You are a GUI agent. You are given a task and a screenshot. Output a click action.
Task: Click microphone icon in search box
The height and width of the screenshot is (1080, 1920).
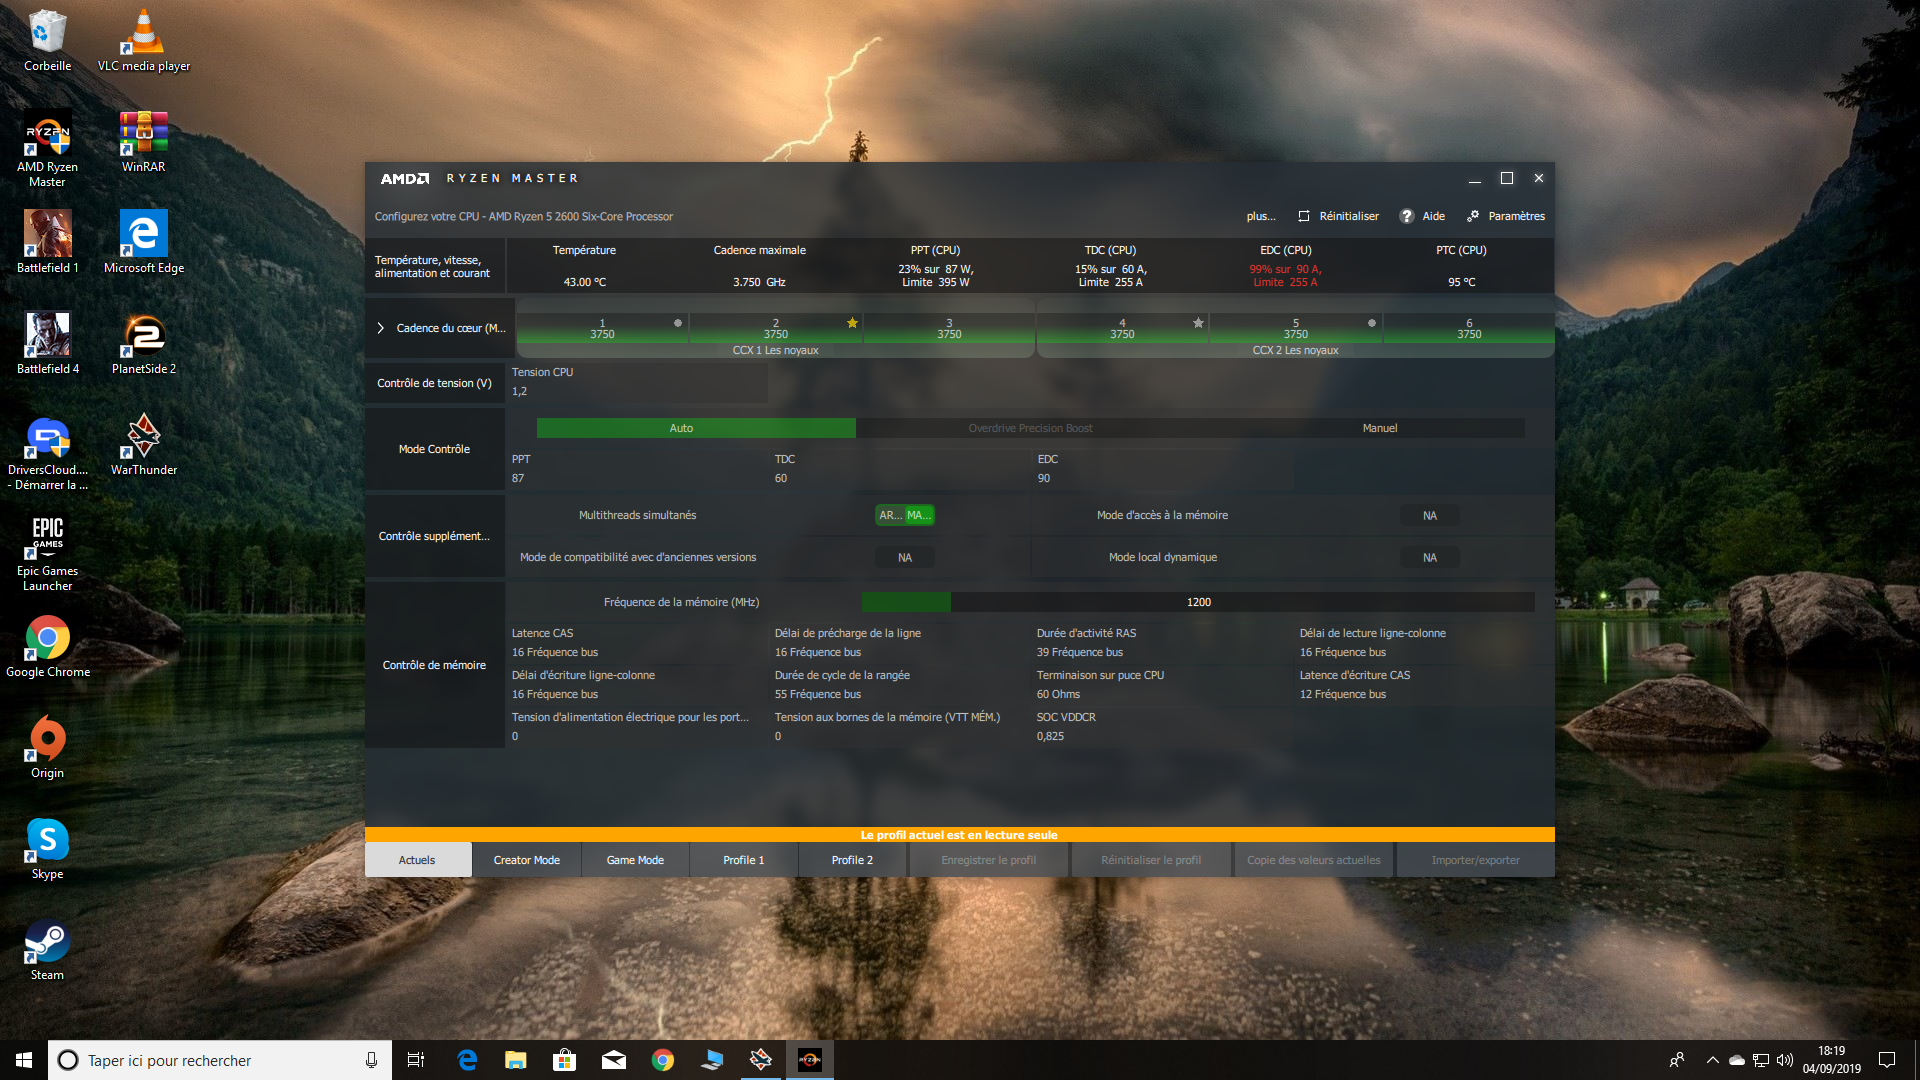tap(371, 1060)
